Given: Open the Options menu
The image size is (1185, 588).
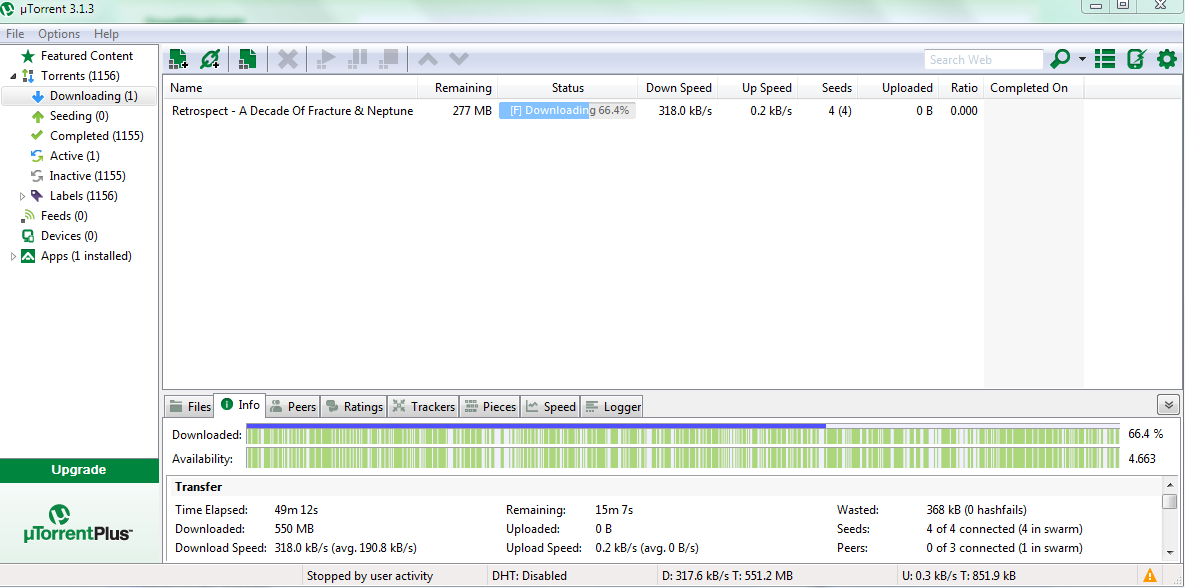Looking at the screenshot, I should [x=59, y=34].
